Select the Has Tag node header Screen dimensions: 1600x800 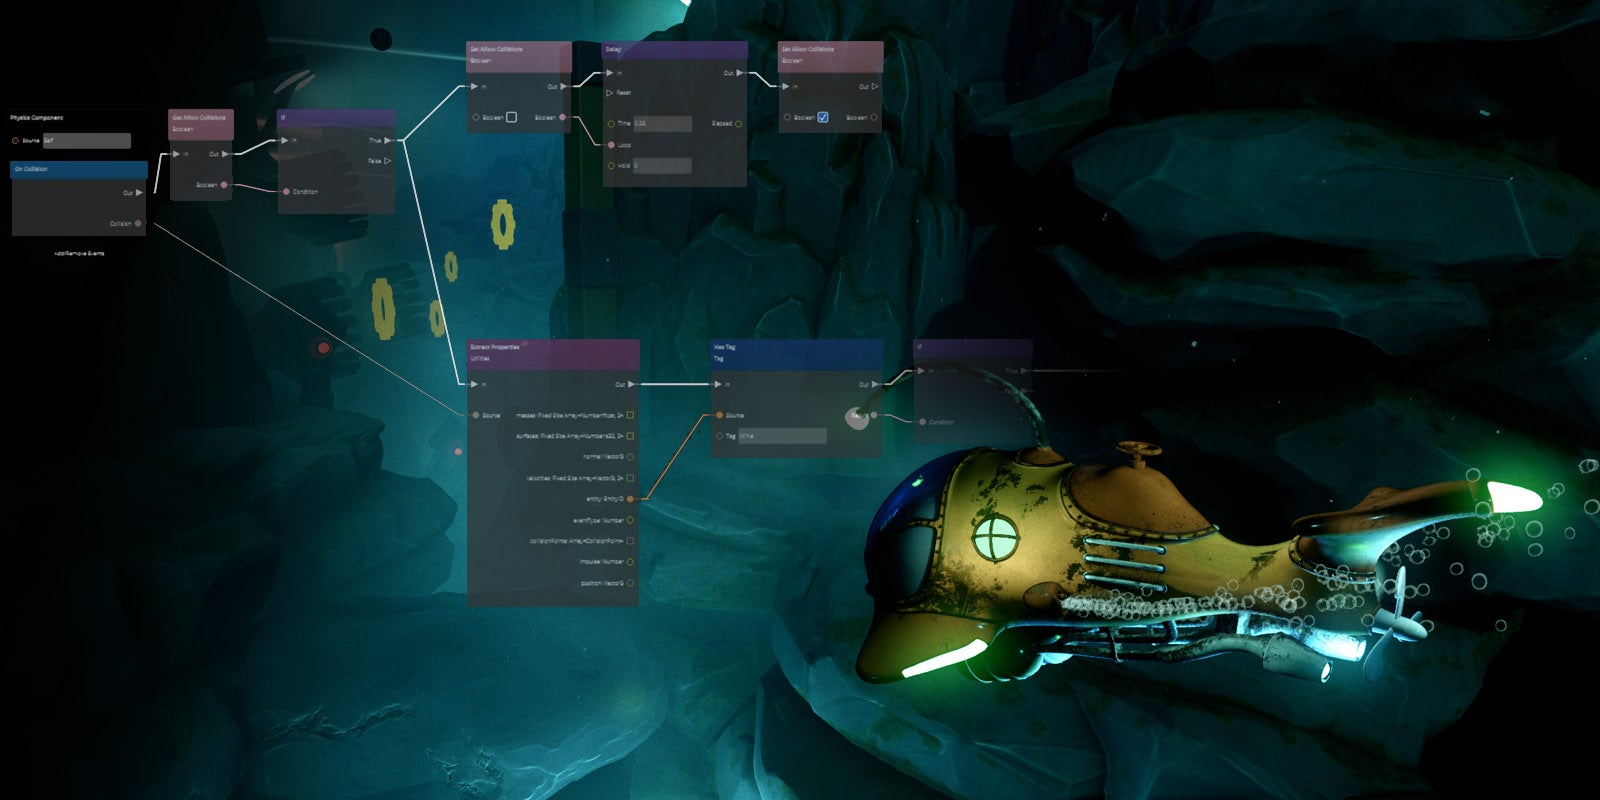796,351
